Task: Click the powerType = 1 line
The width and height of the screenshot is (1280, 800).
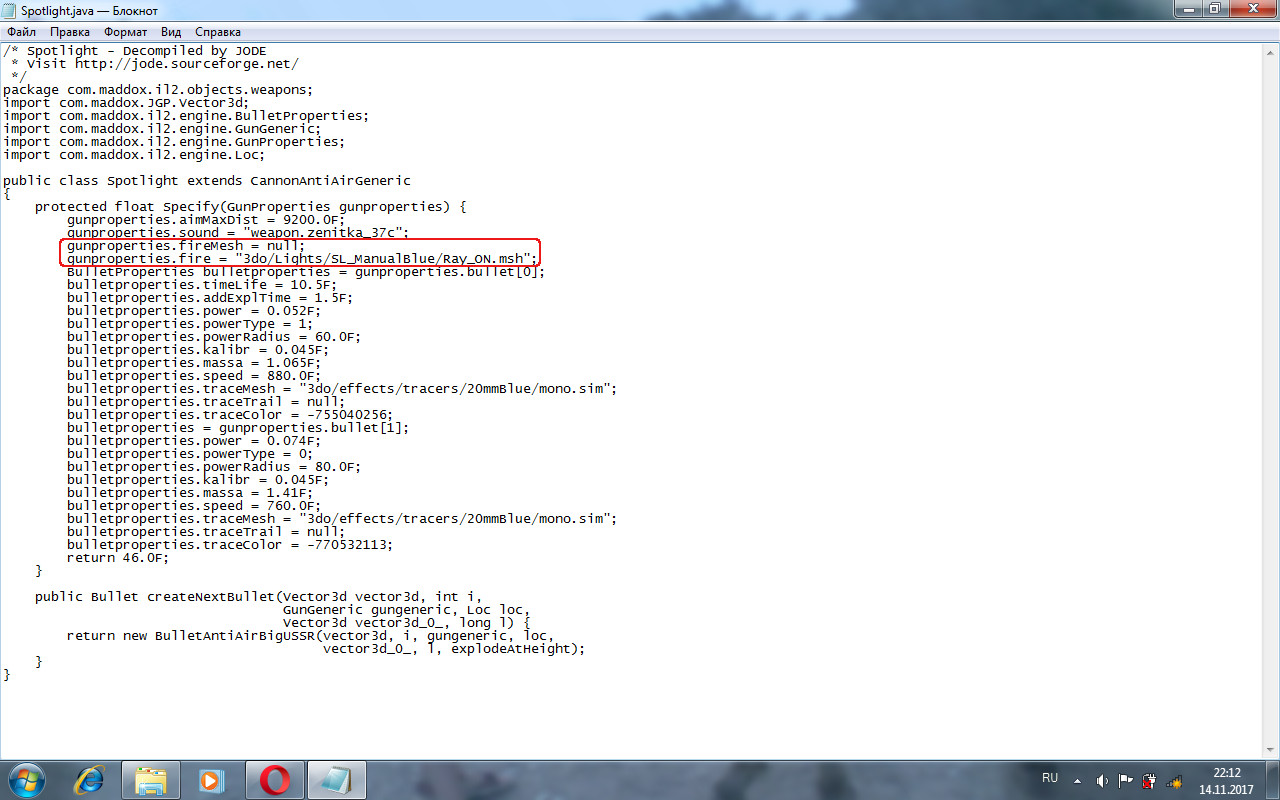Action: coord(190,324)
